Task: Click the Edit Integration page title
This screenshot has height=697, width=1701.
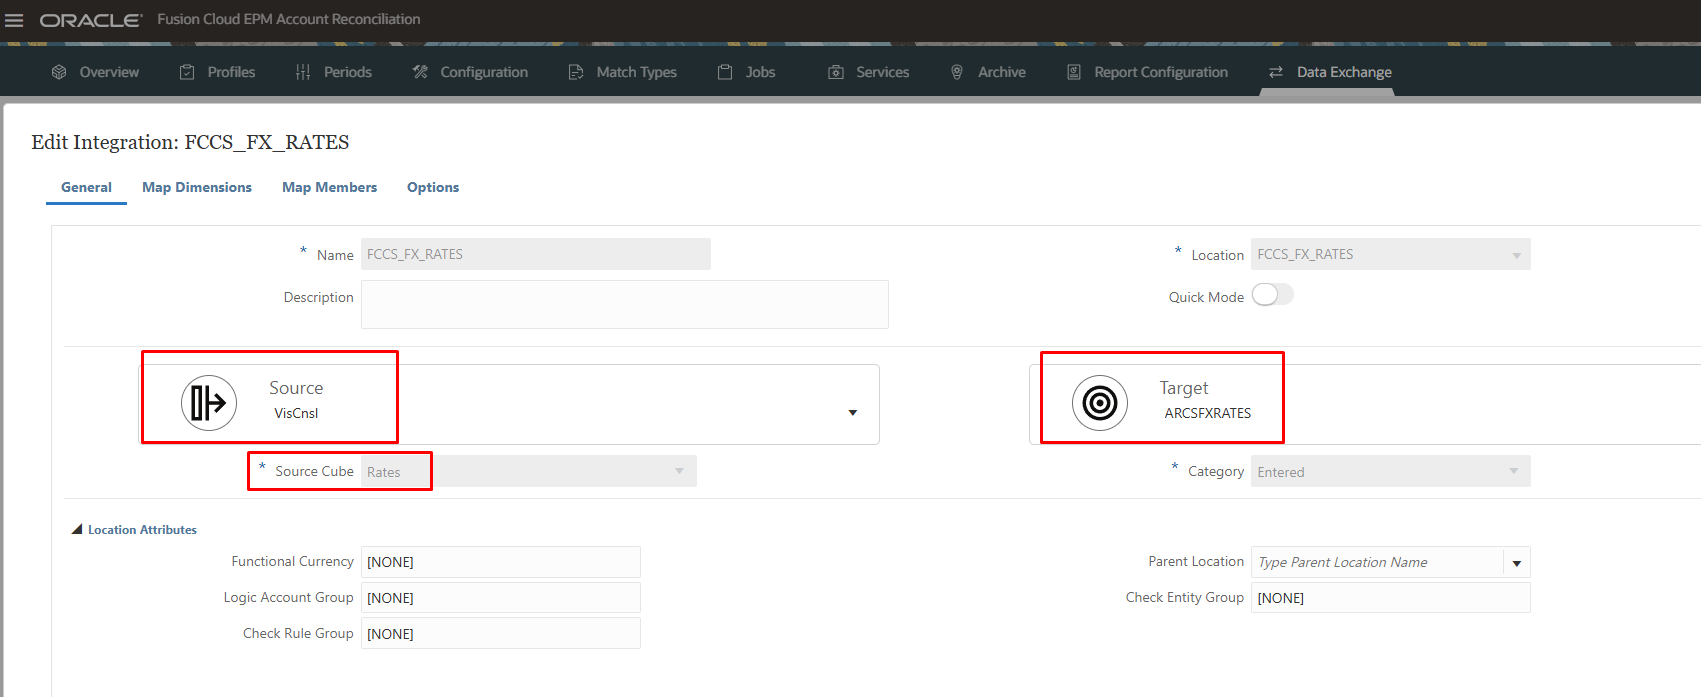Action: click(190, 142)
